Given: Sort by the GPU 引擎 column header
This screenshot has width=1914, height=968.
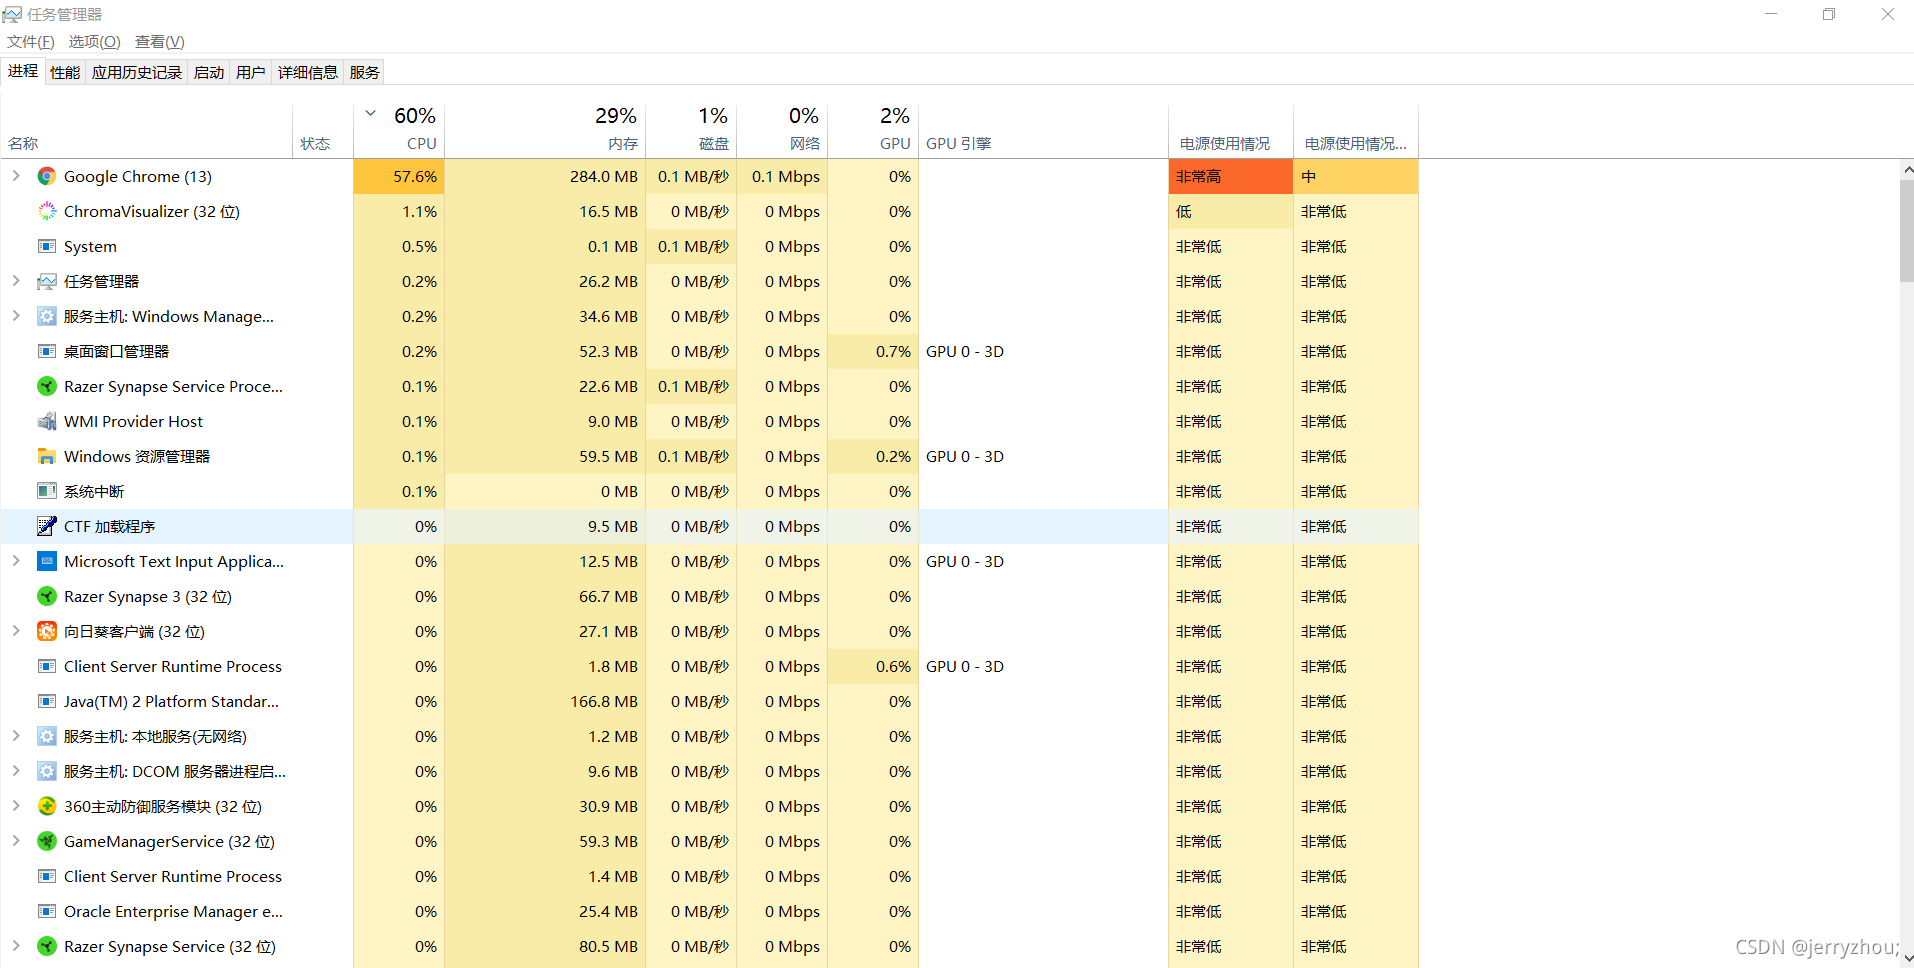Looking at the screenshot, I should [1043, 130].
